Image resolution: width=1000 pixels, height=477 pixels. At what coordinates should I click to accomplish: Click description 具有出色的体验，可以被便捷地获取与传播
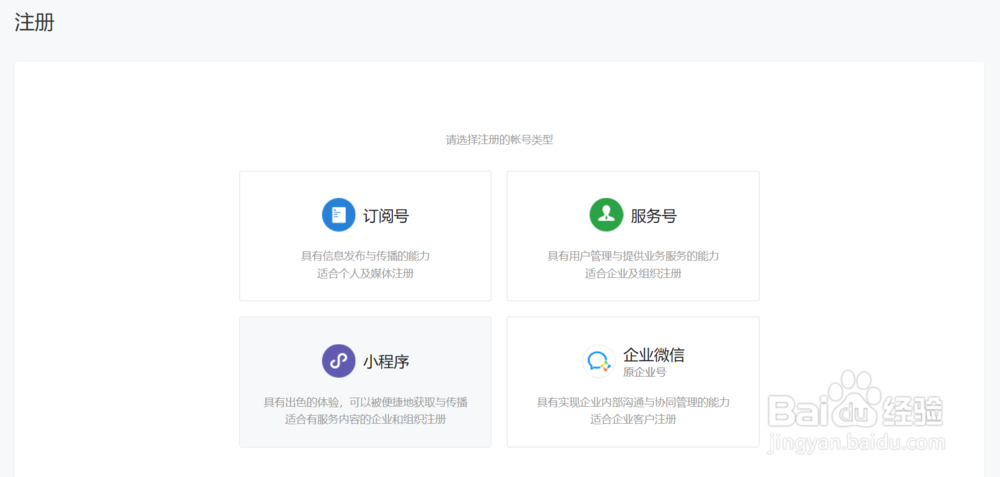[x=365, y=402]
